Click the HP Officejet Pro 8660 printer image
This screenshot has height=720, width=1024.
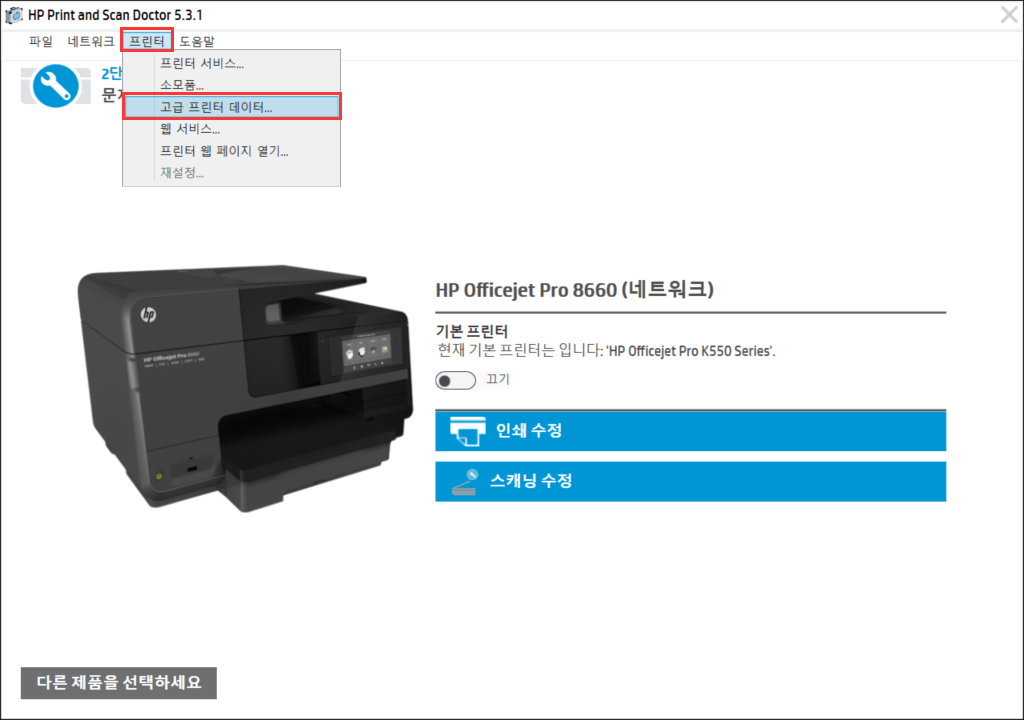pyautogui.click(x=246, y=387)
